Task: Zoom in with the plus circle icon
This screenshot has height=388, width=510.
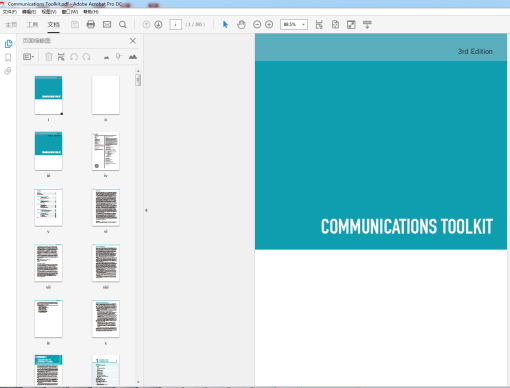Action: pos(269,24)
